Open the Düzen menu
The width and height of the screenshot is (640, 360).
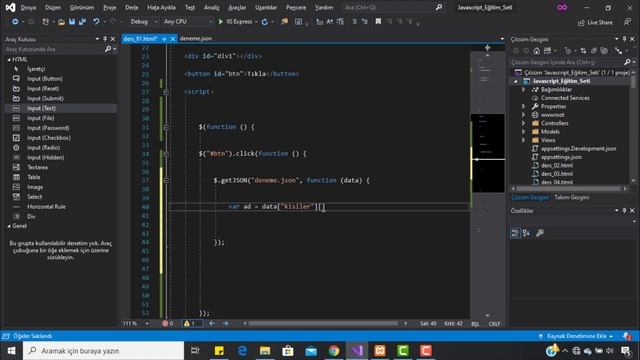tap(53, 7)
